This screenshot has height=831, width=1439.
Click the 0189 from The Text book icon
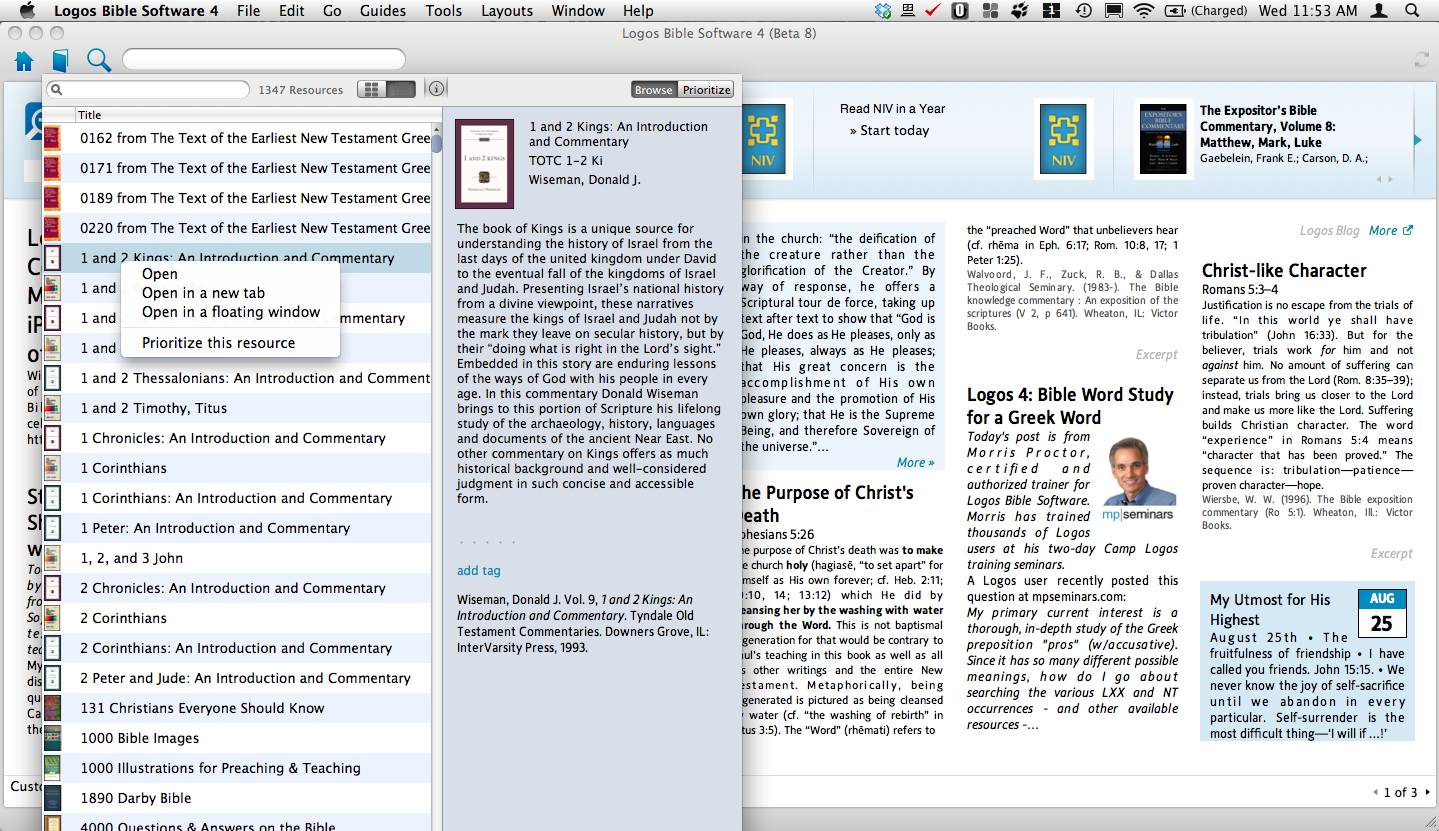click(x=51, y=198)
